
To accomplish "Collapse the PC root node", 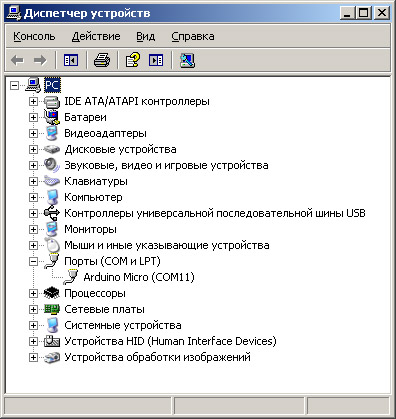I will click(x=14, y=85).
